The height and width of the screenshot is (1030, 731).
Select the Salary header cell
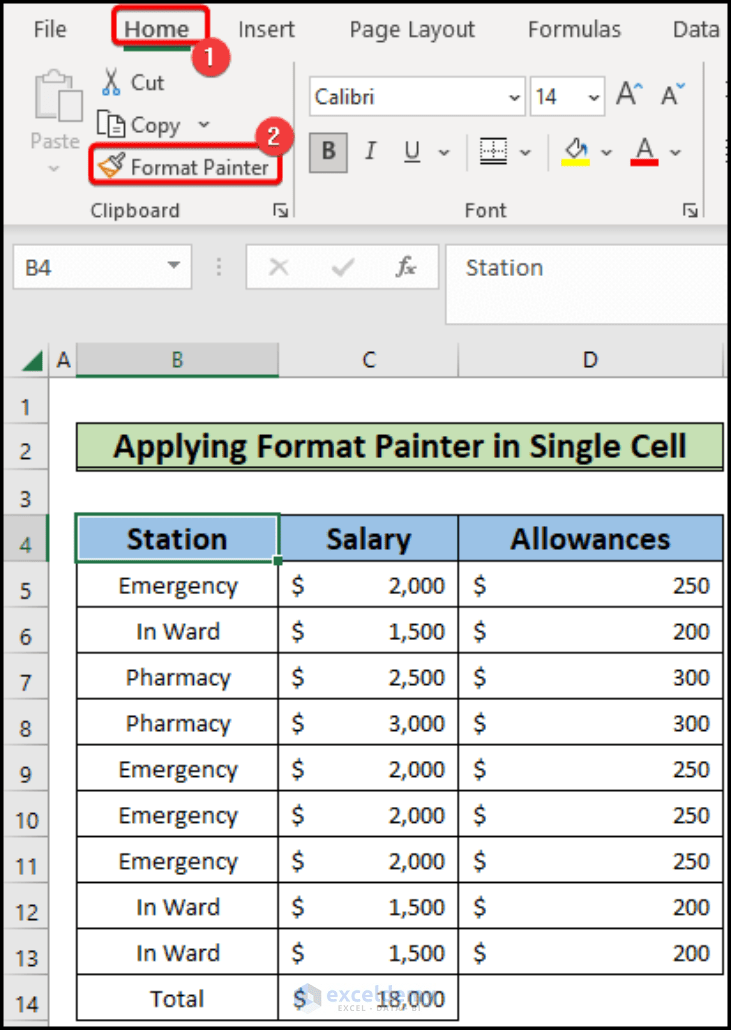click(368, 539)
